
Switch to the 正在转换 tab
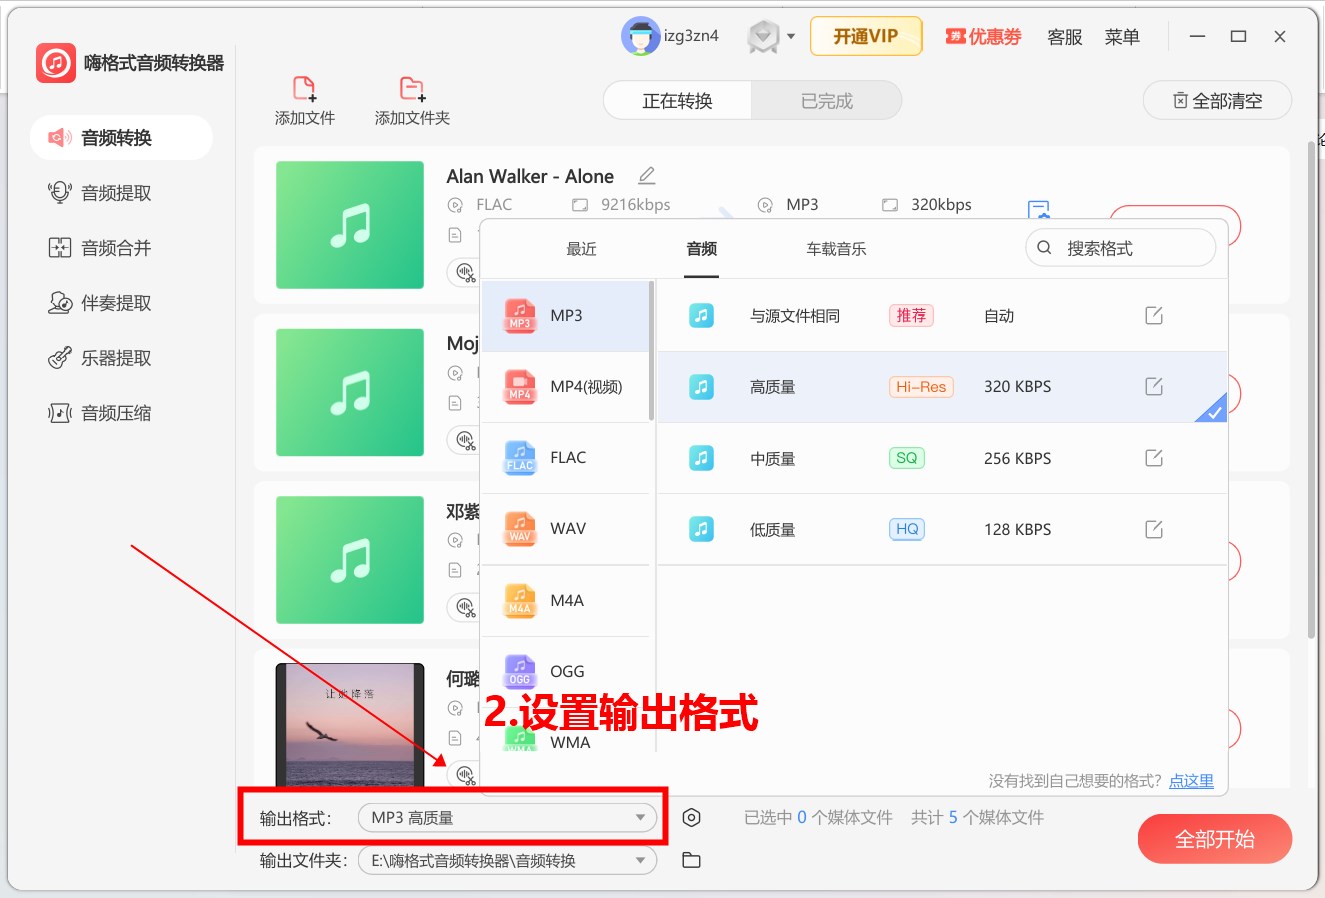click(x=678, y=101)
